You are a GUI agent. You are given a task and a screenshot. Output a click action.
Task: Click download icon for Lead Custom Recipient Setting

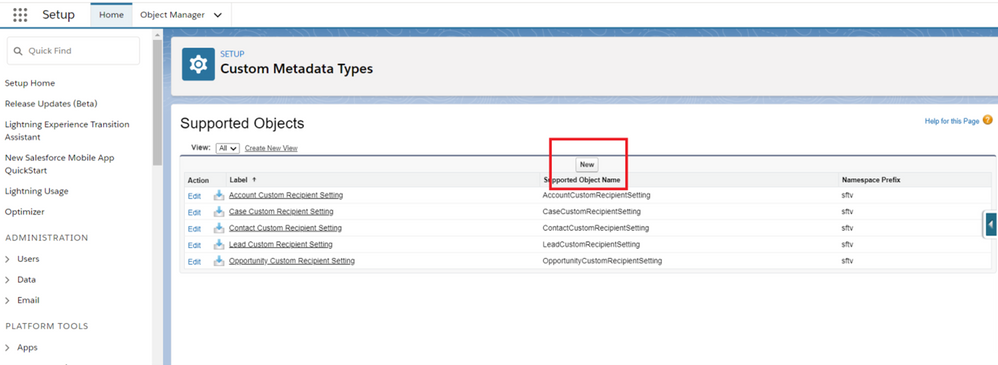point(219,245)
